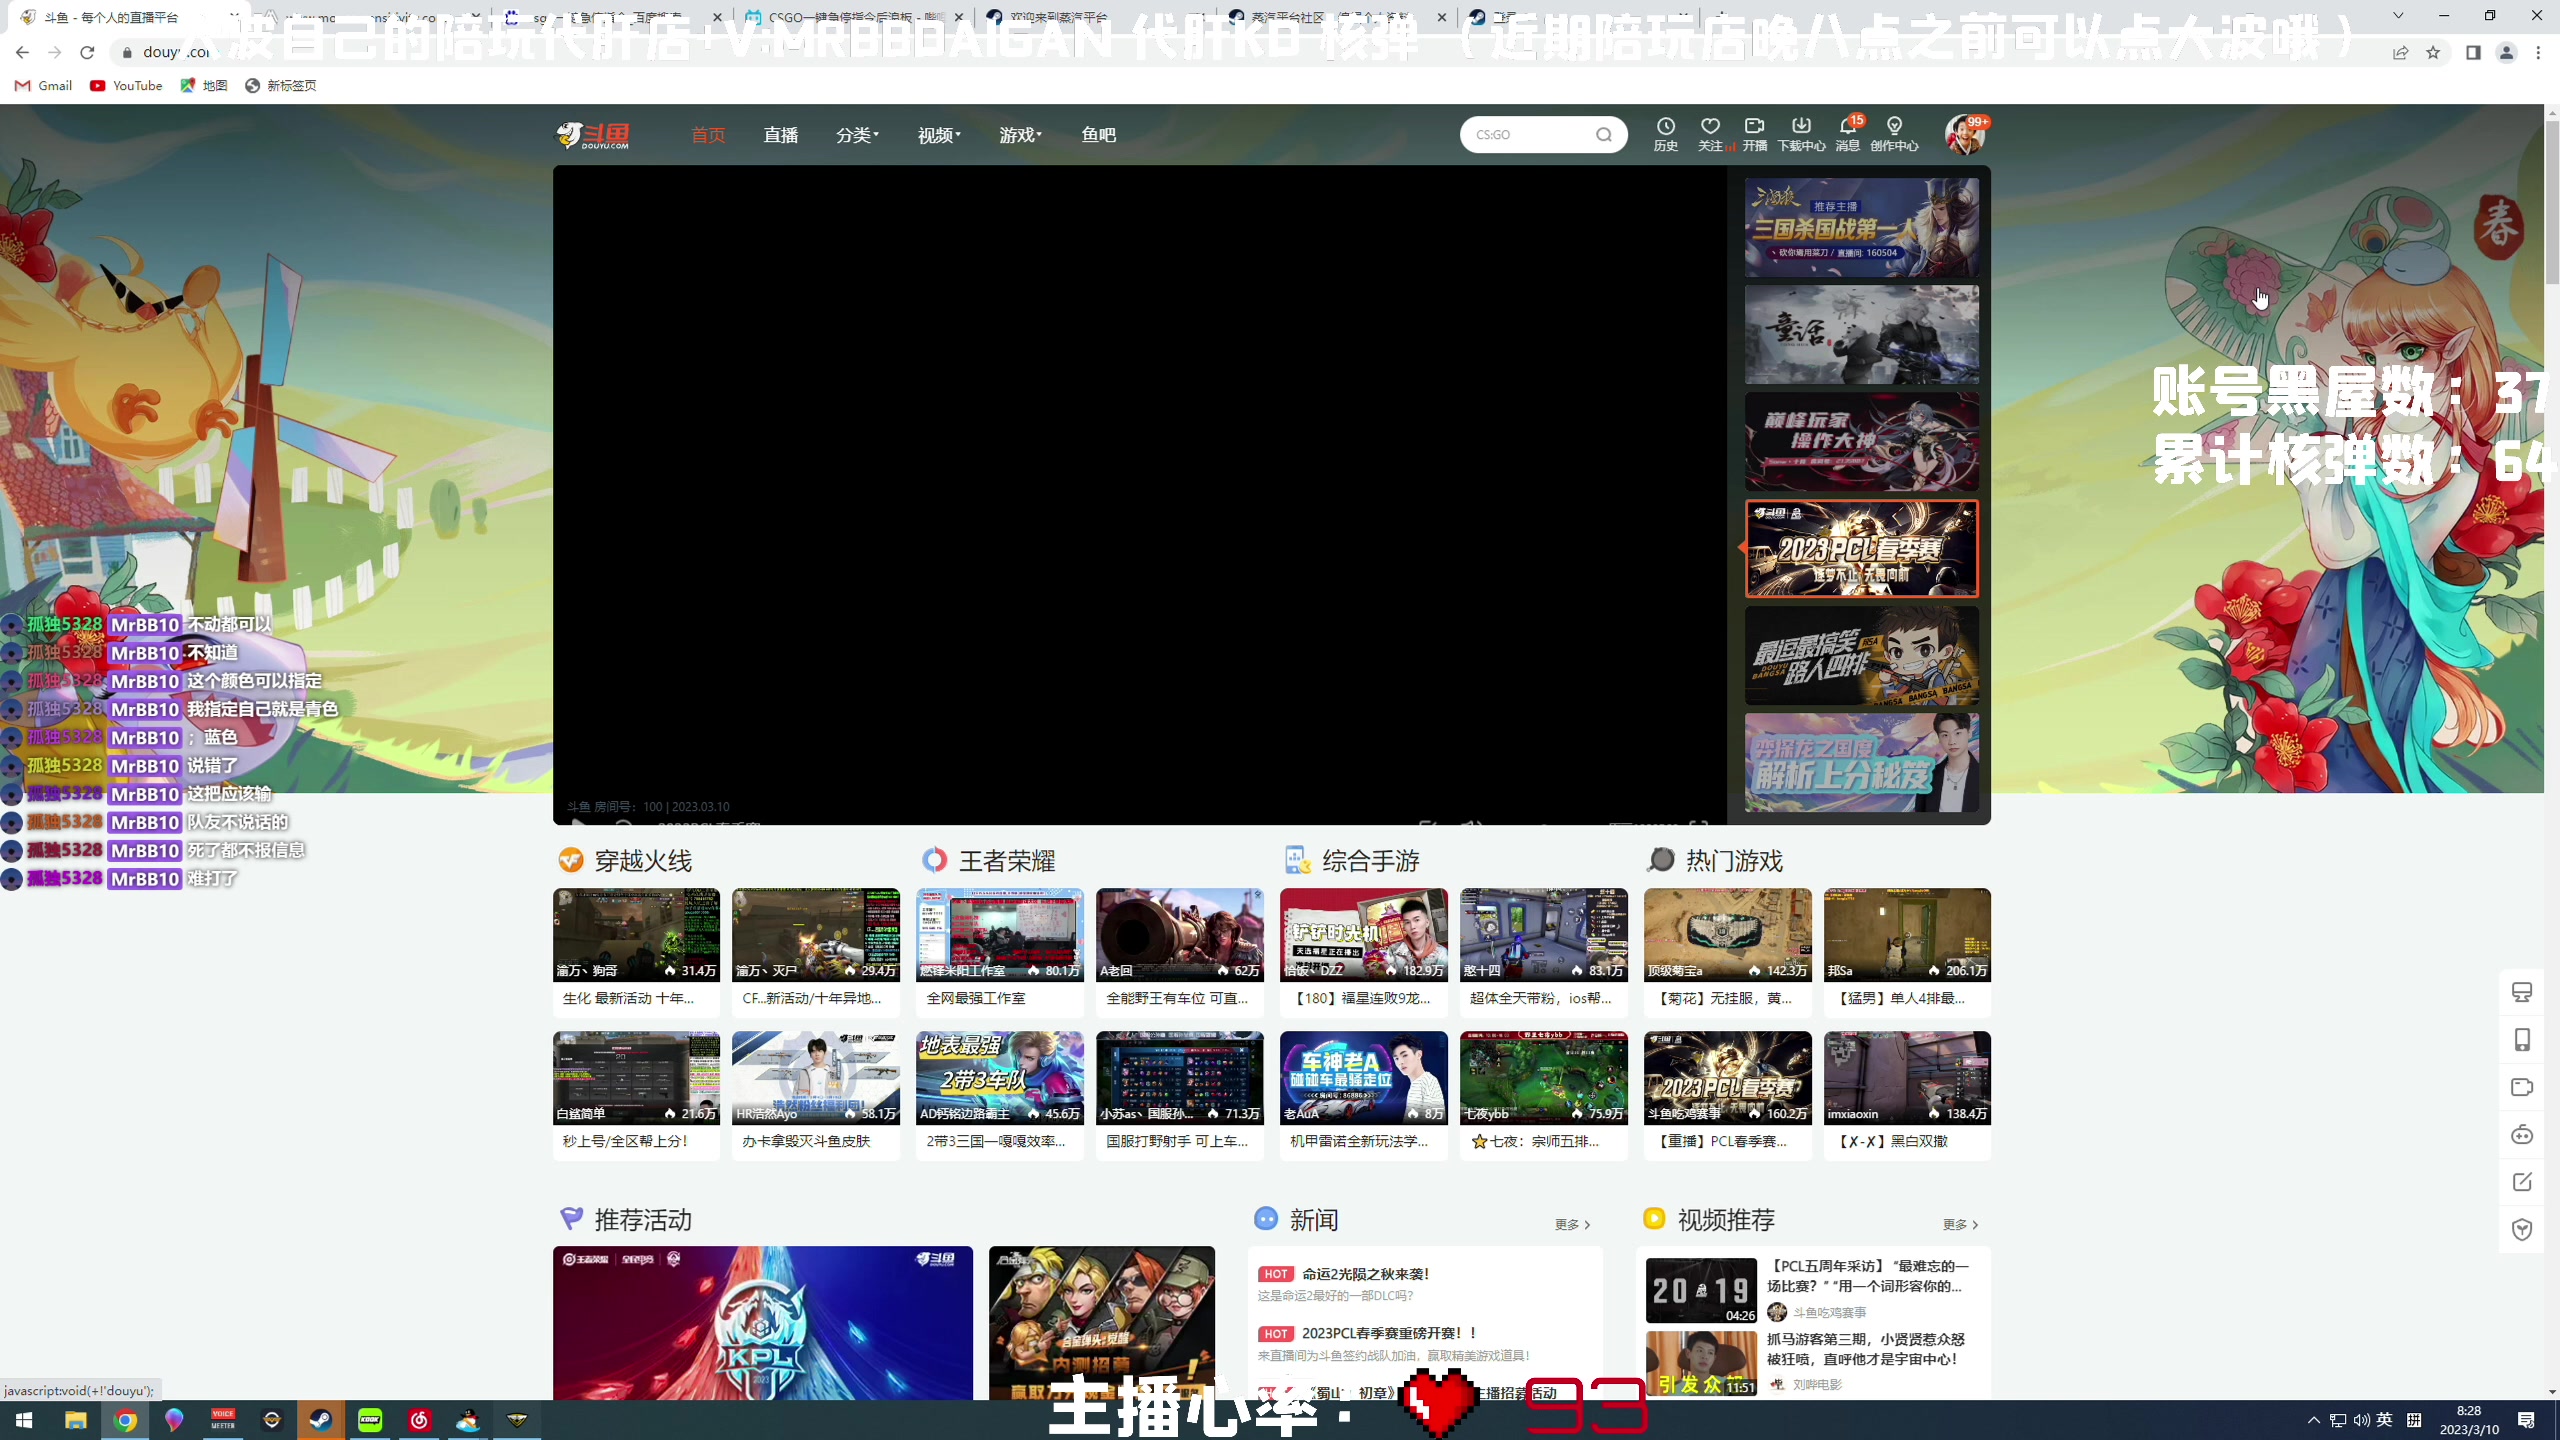Show hidden system tray icons
The image size is (2560, 1440).
[2314, 1420]
